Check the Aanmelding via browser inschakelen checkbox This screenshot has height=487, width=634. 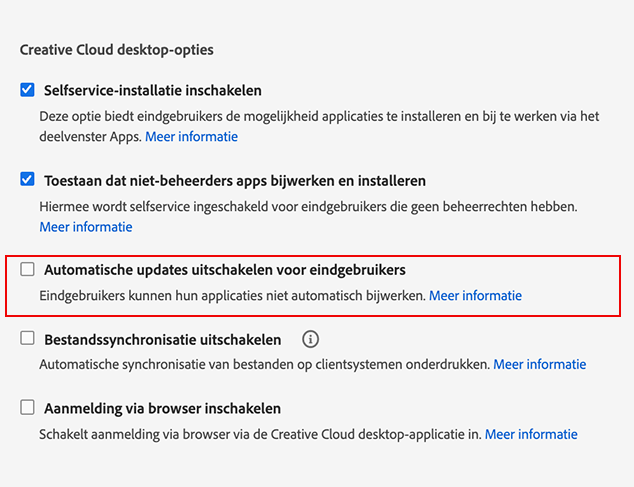(28, 408)
